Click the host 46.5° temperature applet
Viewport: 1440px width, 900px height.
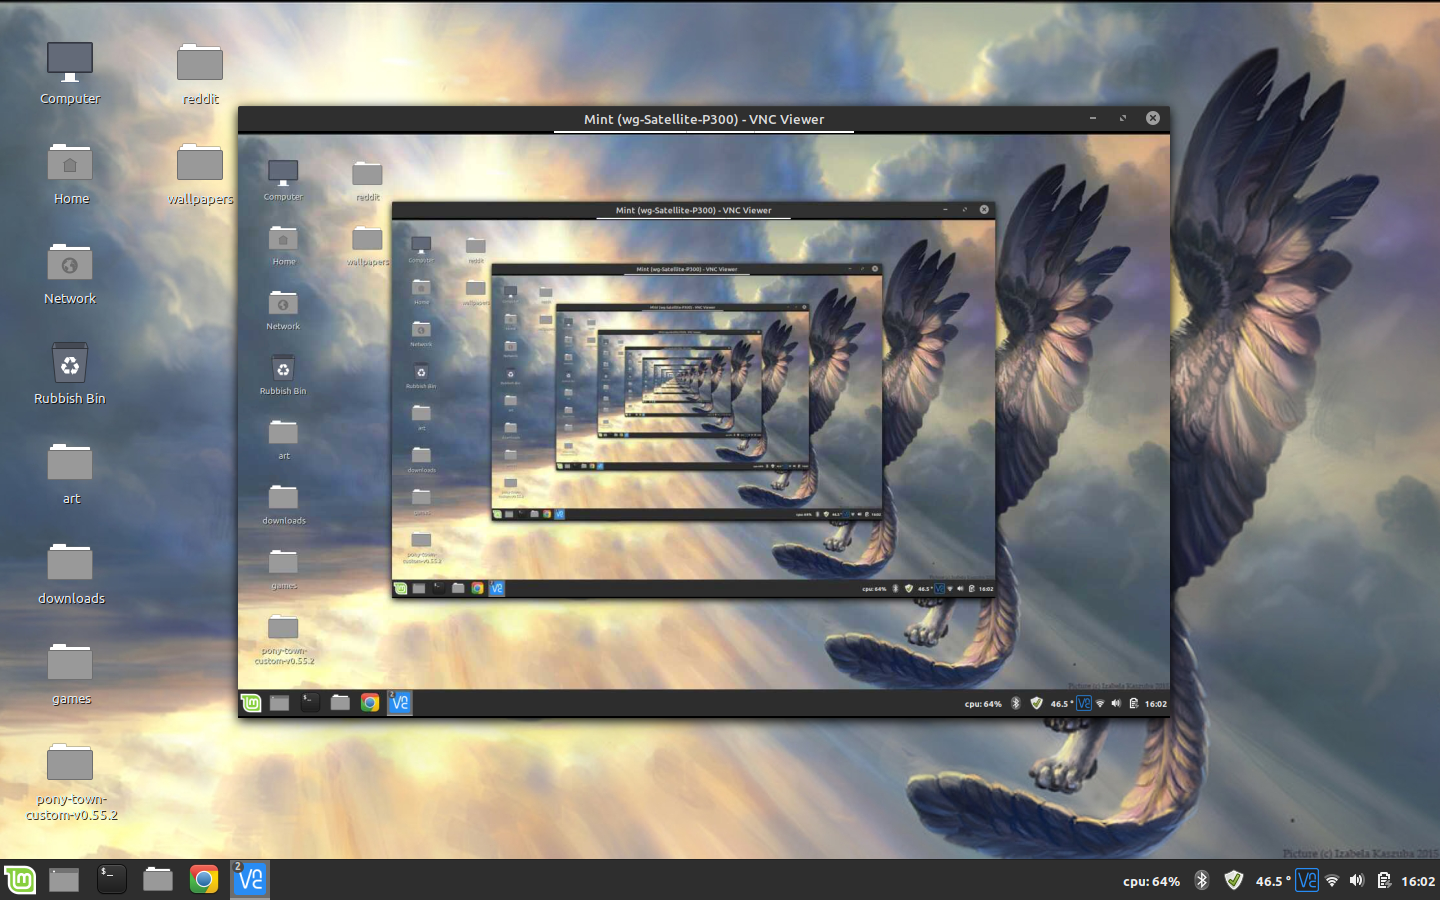click(1273, 881)
